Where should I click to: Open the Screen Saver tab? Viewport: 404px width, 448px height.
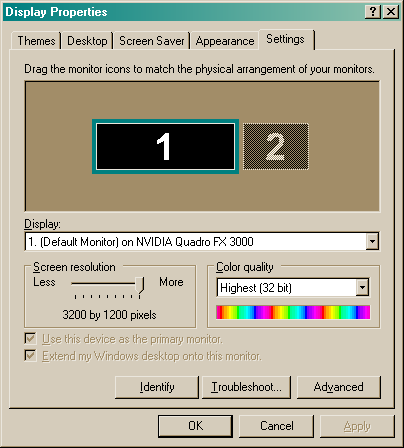152,41
